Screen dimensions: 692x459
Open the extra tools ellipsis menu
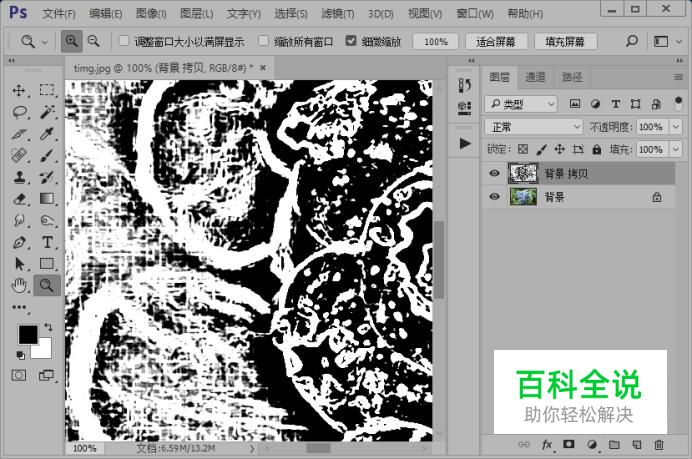point(19,307)
